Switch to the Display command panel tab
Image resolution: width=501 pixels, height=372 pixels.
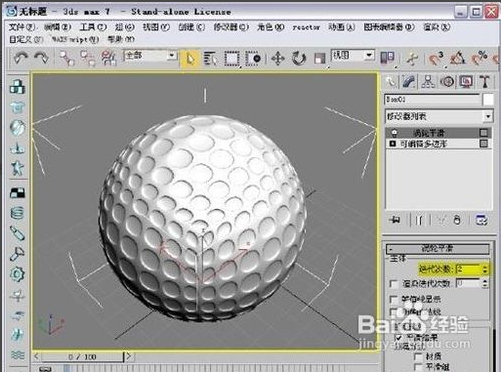(x=466, y=81)
